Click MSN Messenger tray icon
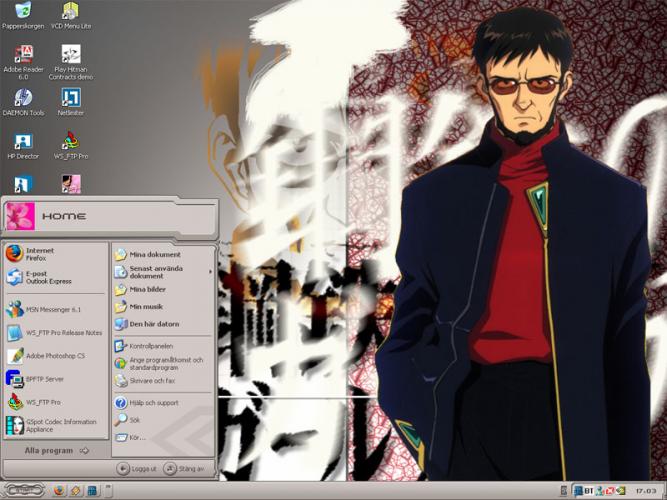 (600, 491)
